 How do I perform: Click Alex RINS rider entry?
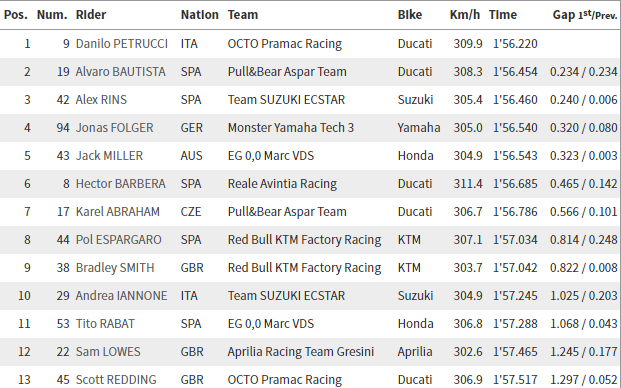pyautogui.click(x=101, y=100)
